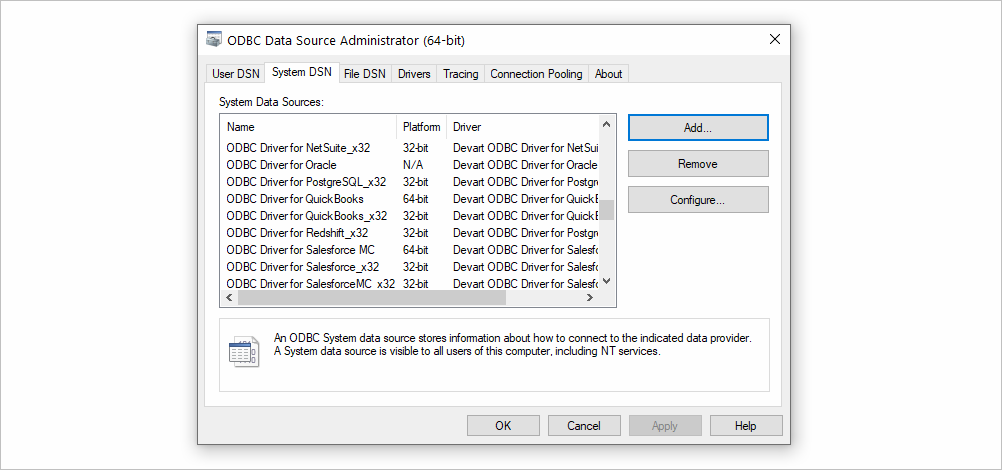1002x470 pixels.
Task: Select ODBC Driver for Oracle row
Action: (410, 164)
